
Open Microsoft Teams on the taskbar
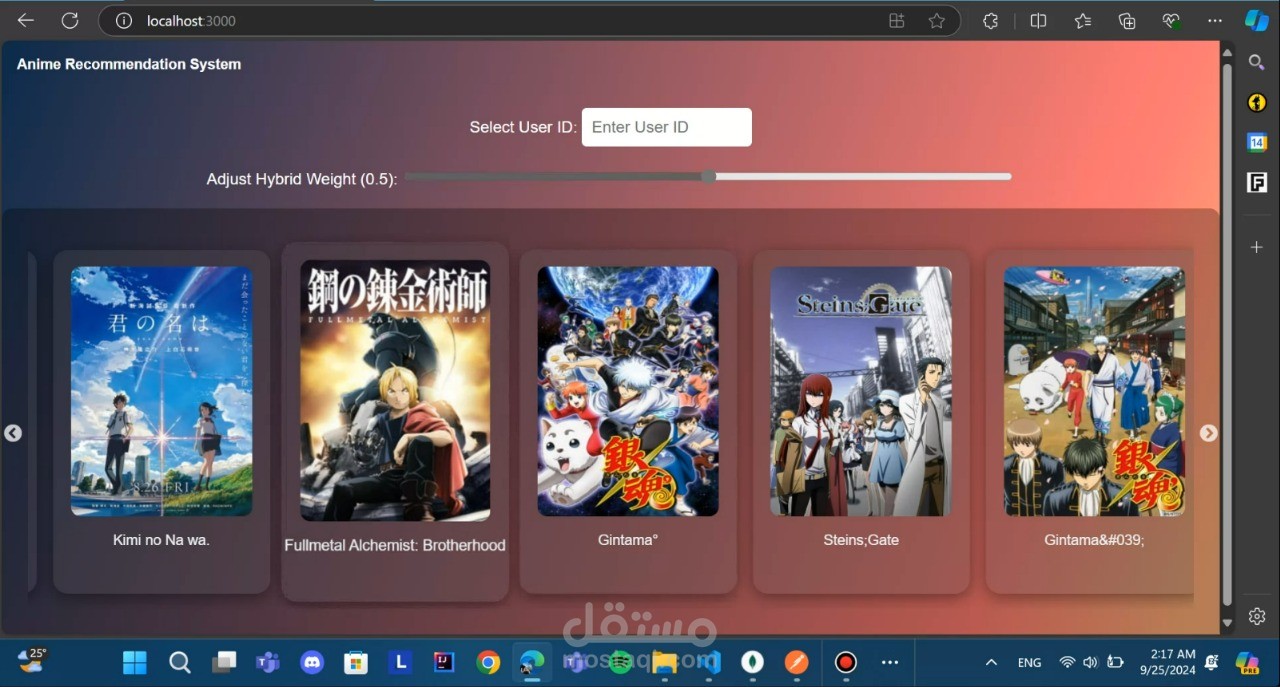(x=267, y=662)
